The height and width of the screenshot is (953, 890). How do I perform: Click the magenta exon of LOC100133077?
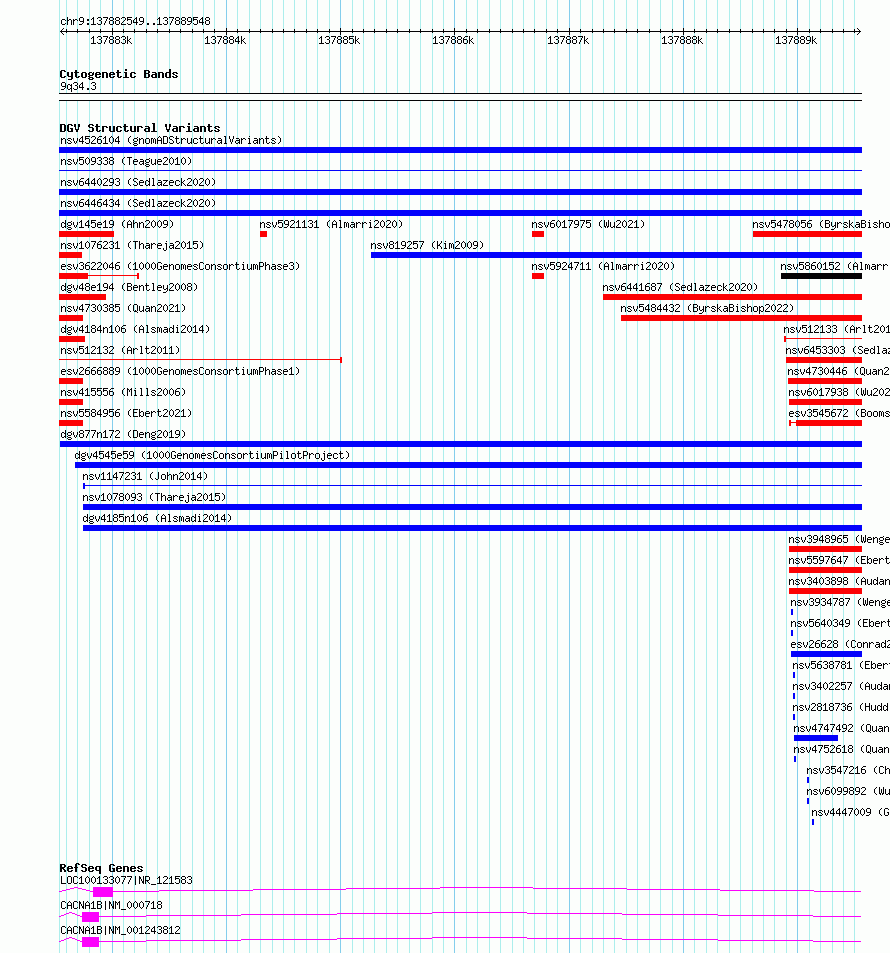tap(103, 892)
